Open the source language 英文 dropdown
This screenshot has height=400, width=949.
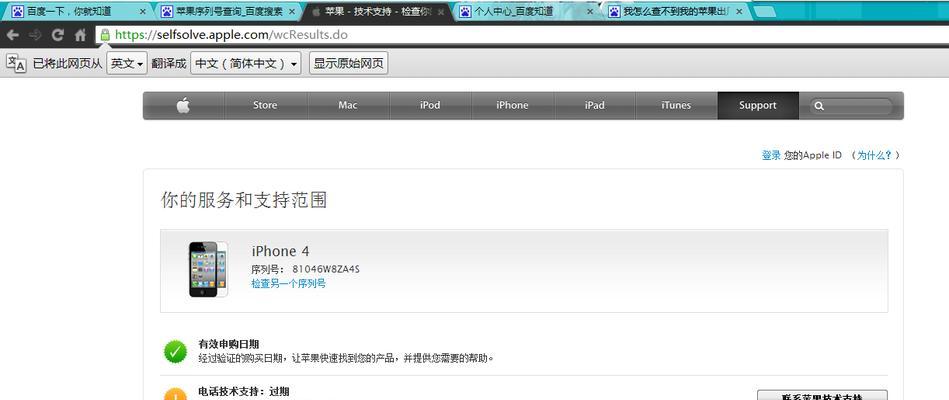pyautogui.click(x=127, y=63)
